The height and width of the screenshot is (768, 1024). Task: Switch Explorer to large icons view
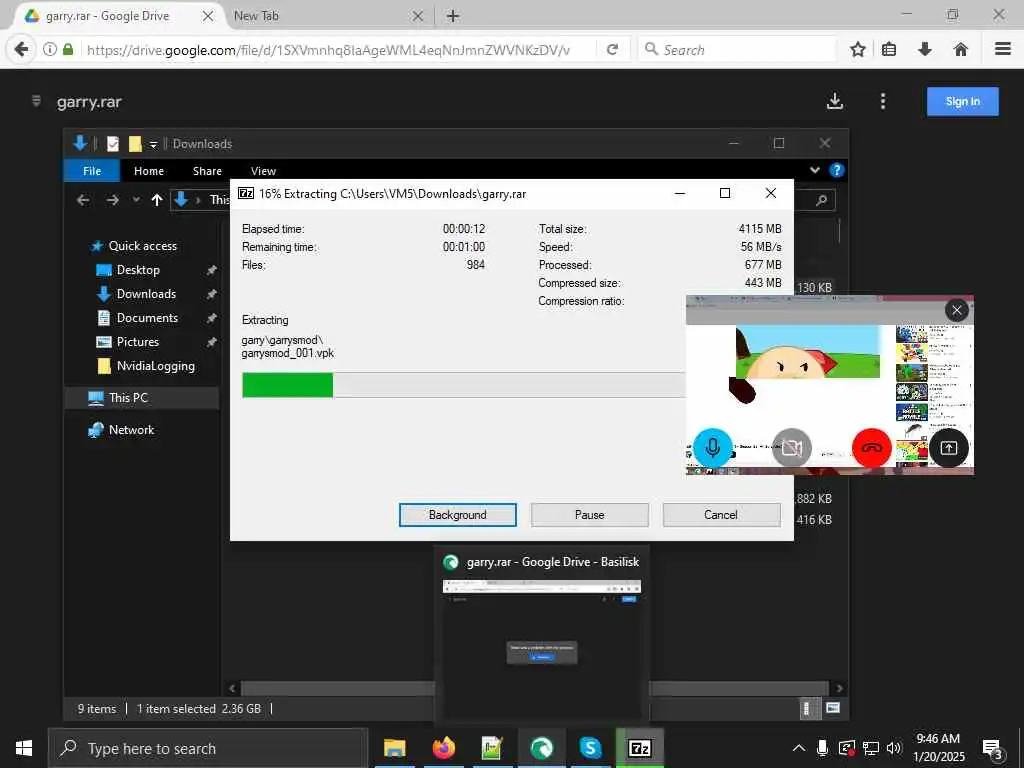coord(833,708)
